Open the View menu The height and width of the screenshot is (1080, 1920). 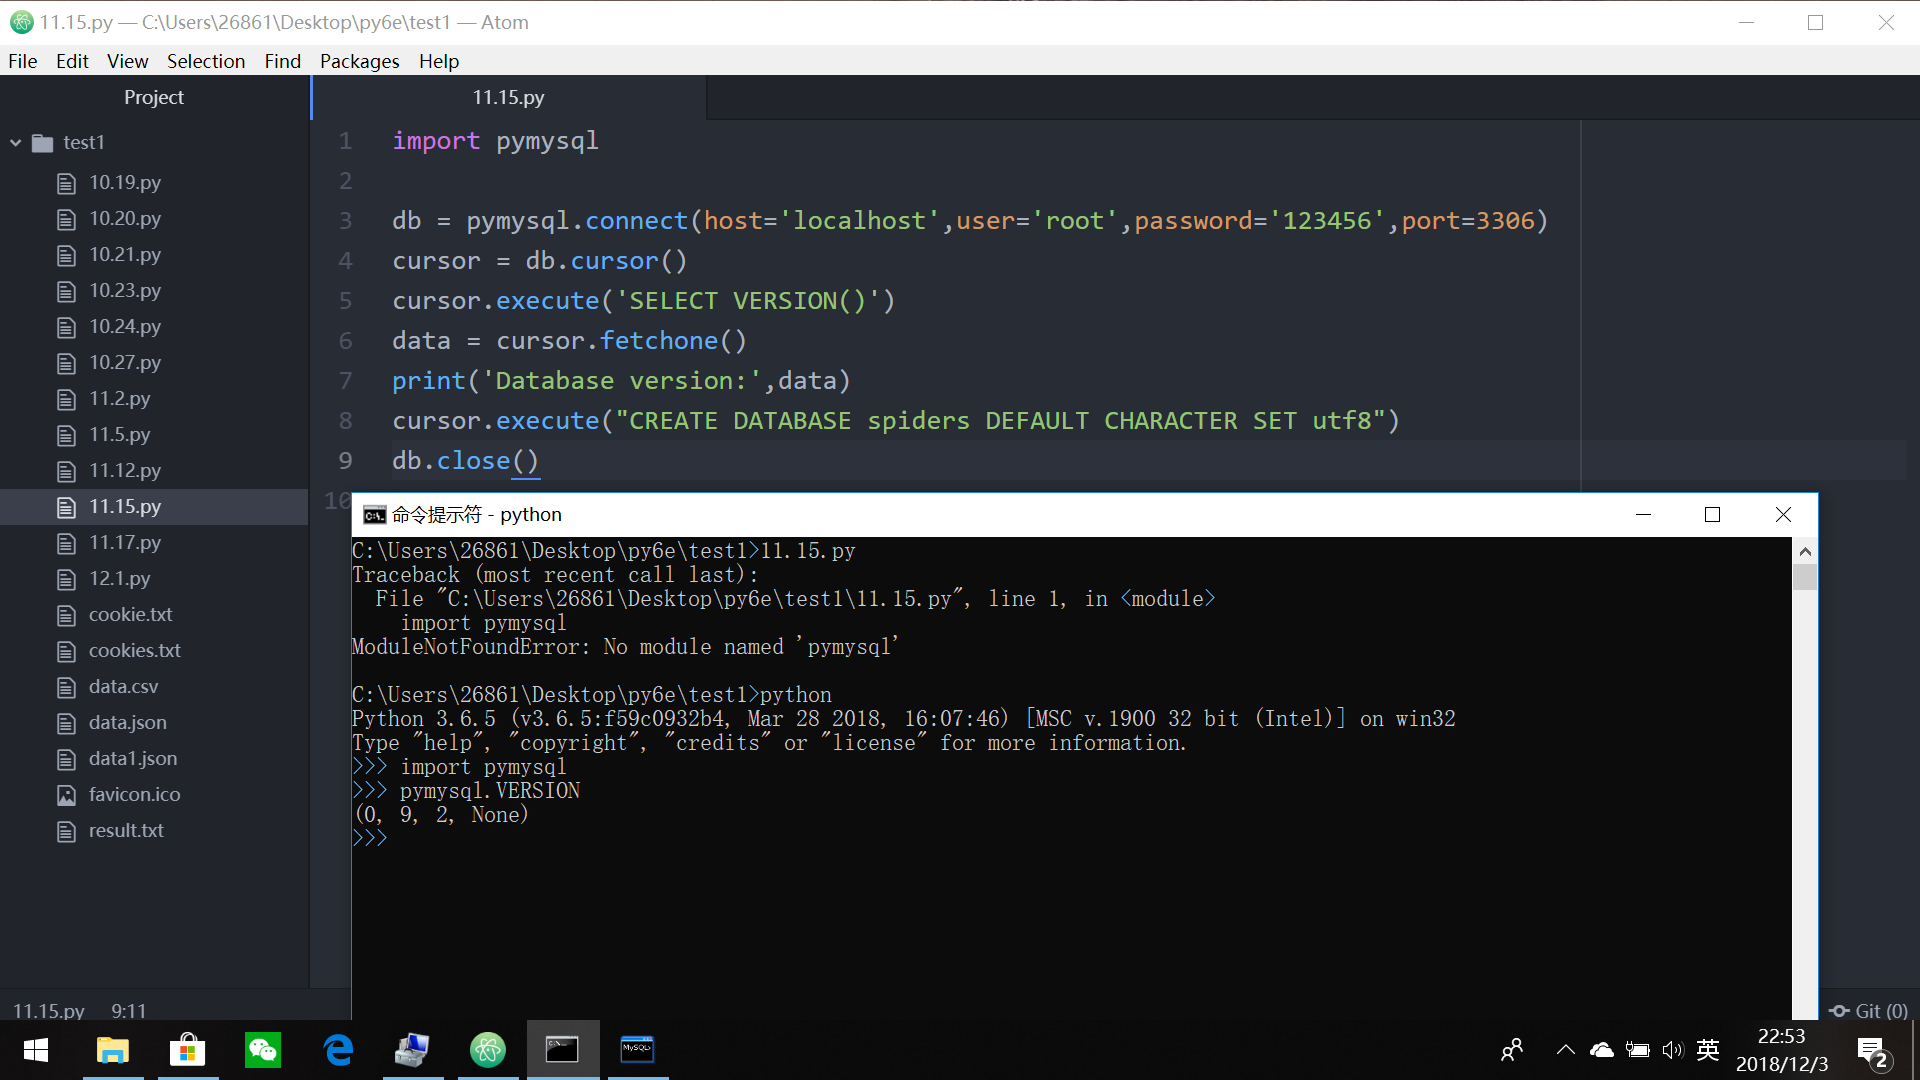point(128,61)
